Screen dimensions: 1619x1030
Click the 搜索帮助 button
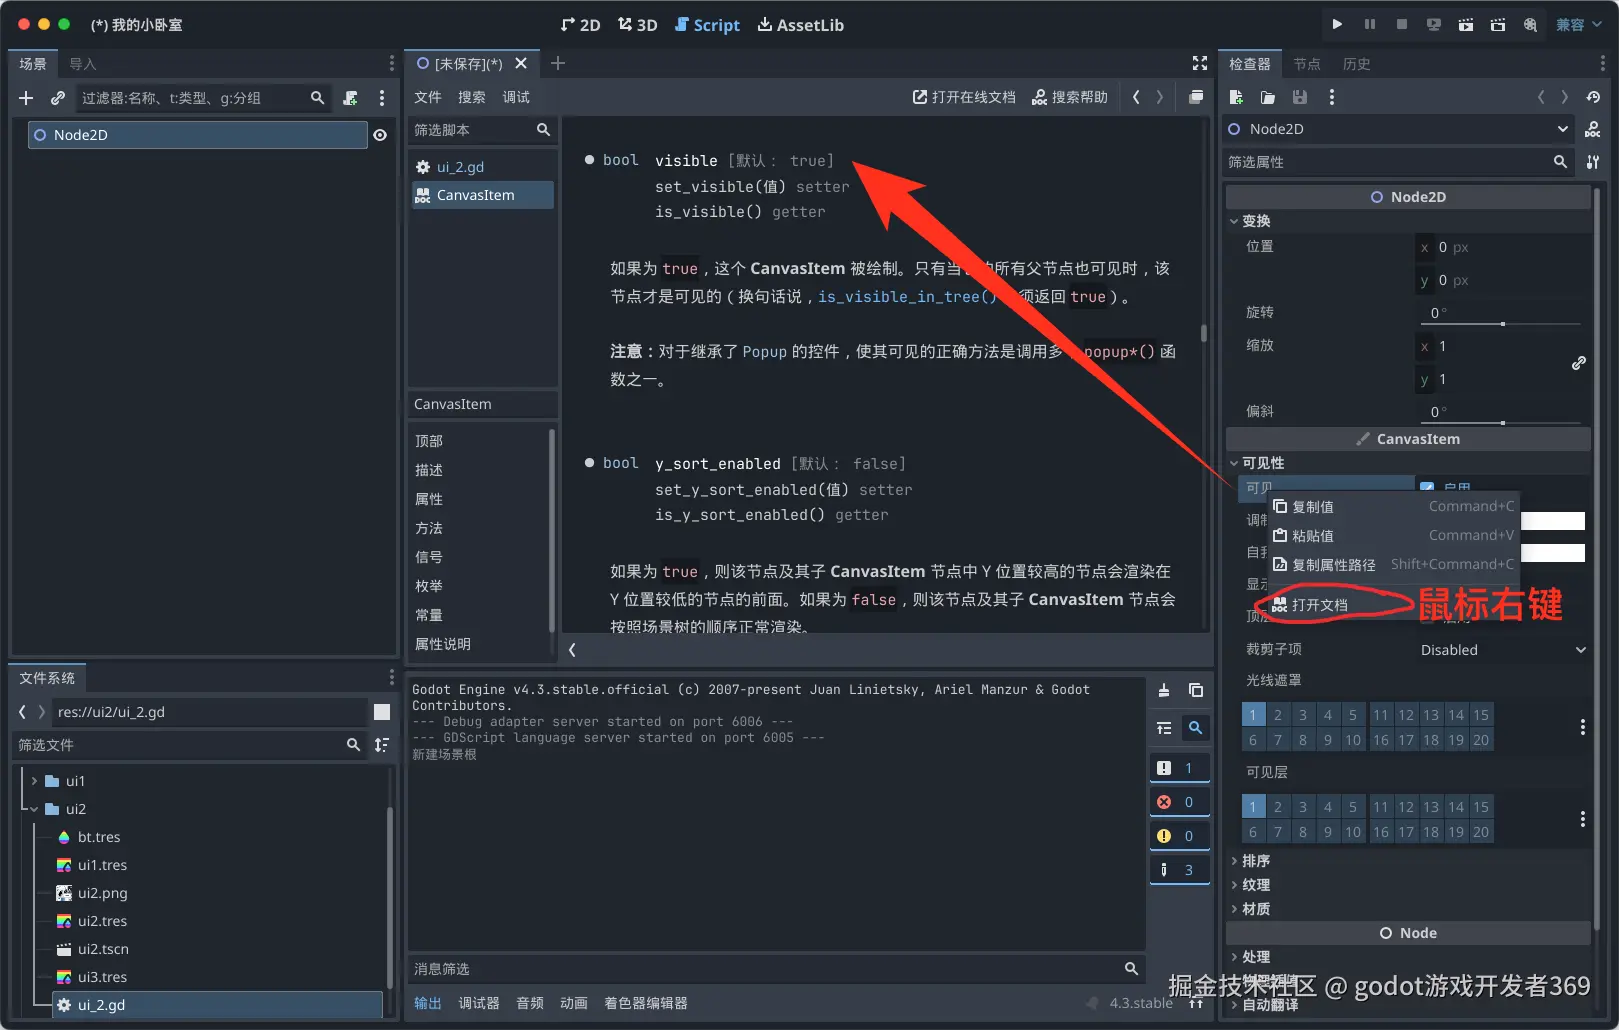(x=1070, y=97)
